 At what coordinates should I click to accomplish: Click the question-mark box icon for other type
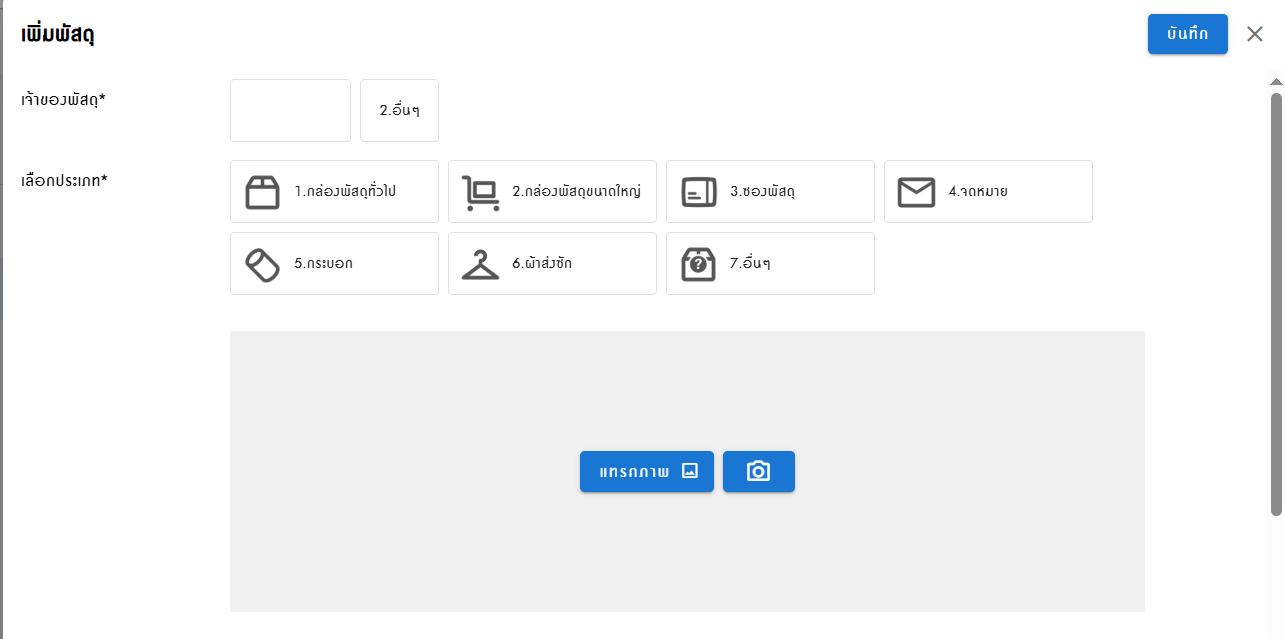point(698,264)
